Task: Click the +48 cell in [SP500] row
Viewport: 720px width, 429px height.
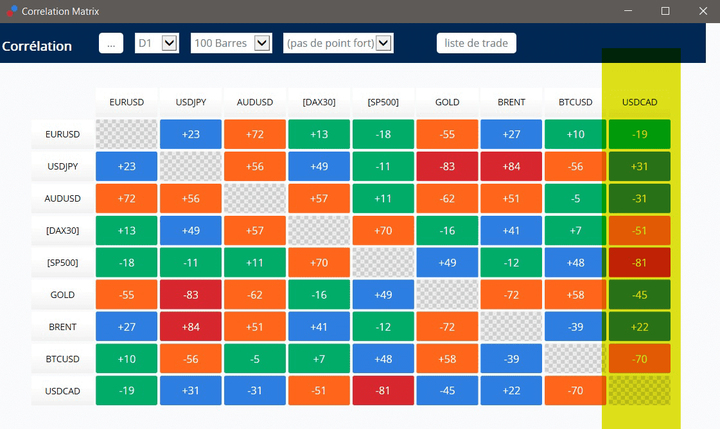Action: coord(575,263)
